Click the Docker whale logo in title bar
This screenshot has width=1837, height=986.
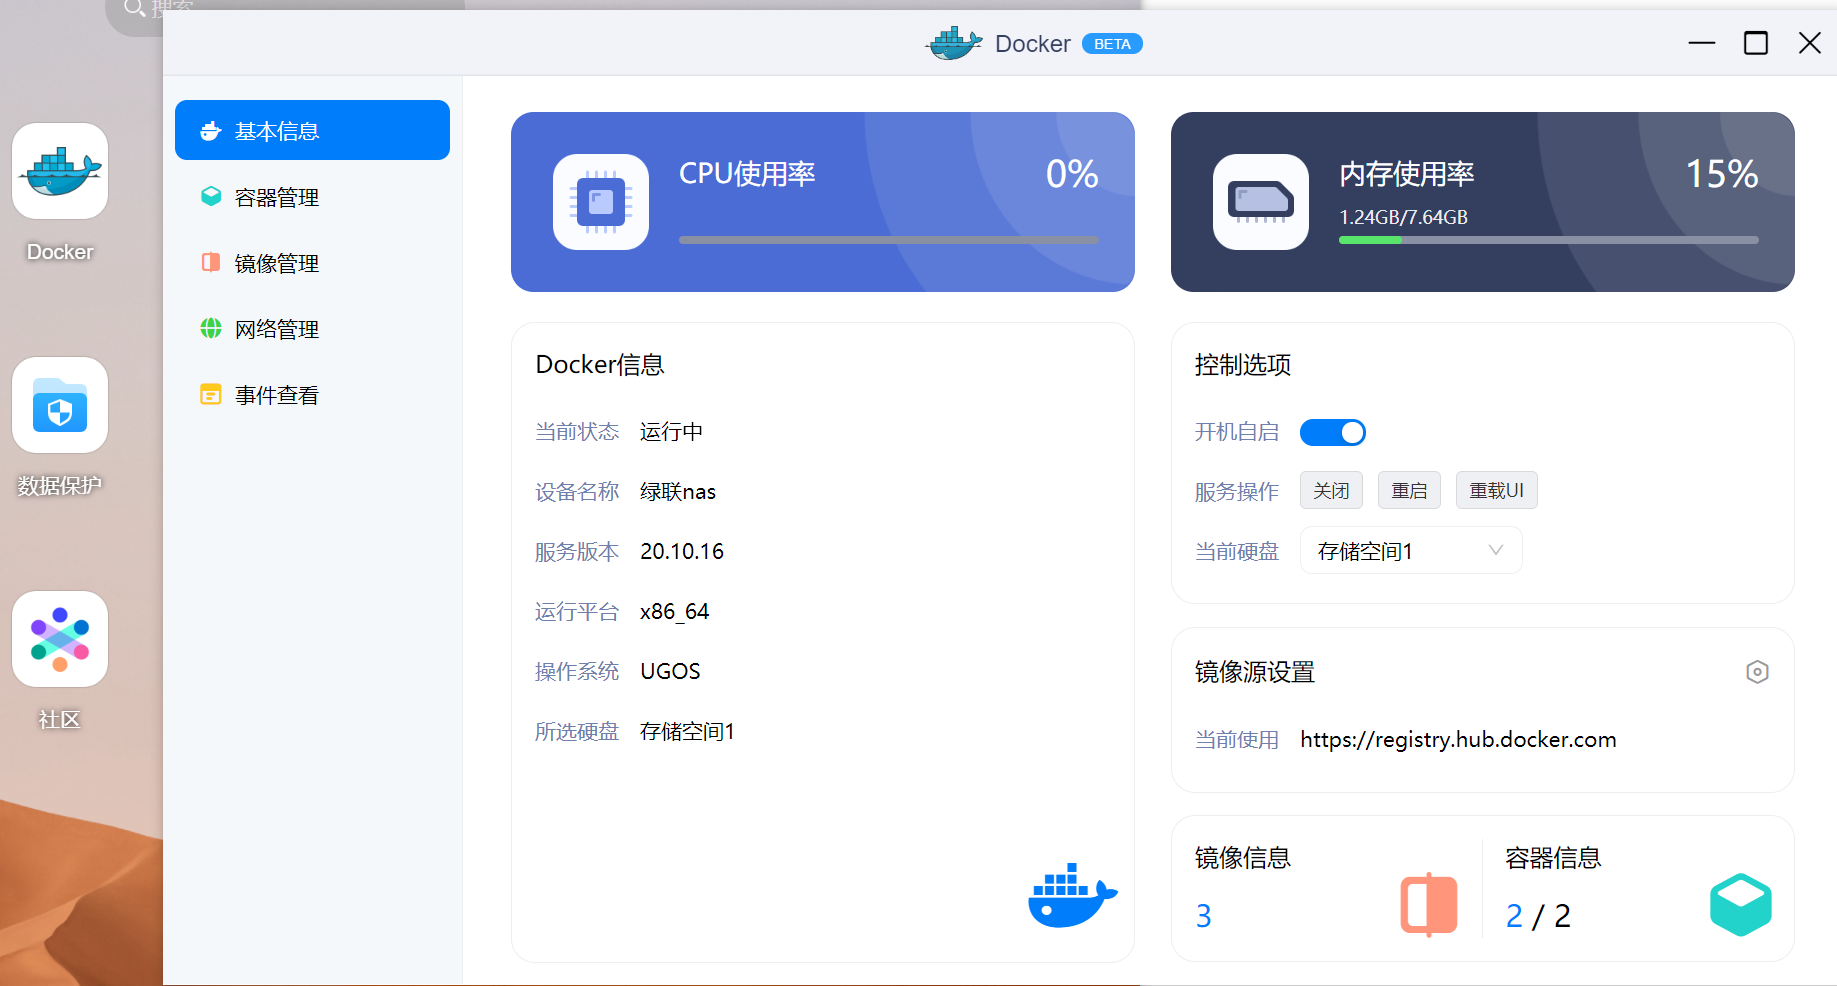[954, 43]
